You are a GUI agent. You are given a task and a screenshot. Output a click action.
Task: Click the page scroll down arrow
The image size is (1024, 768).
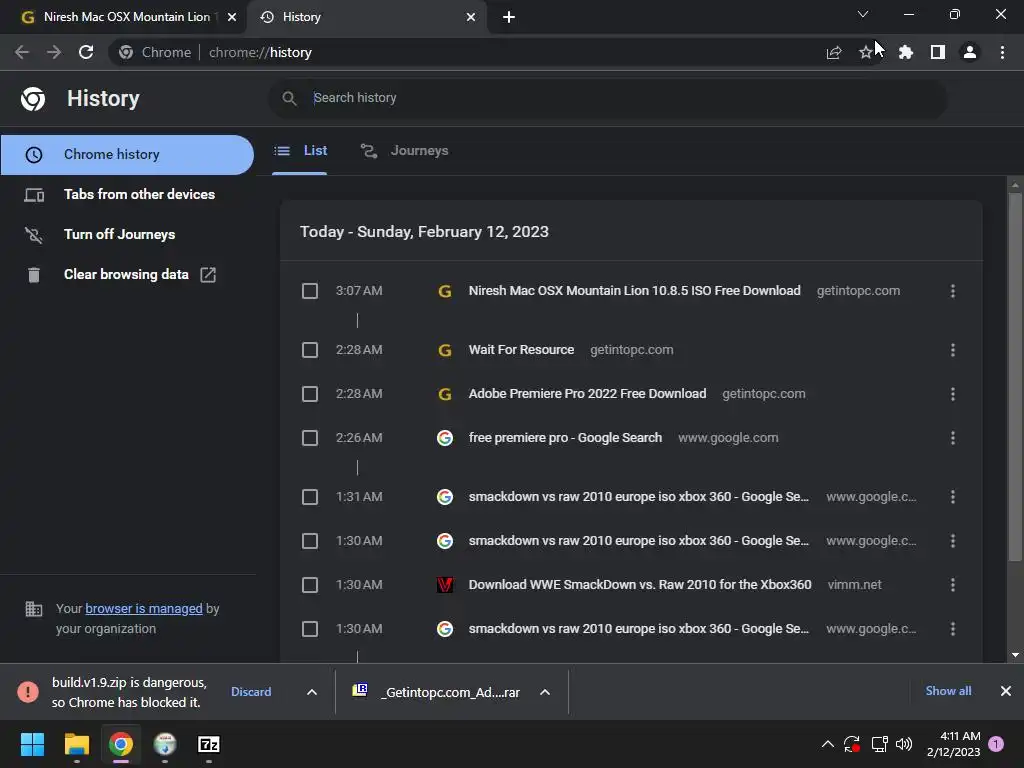1015,655
